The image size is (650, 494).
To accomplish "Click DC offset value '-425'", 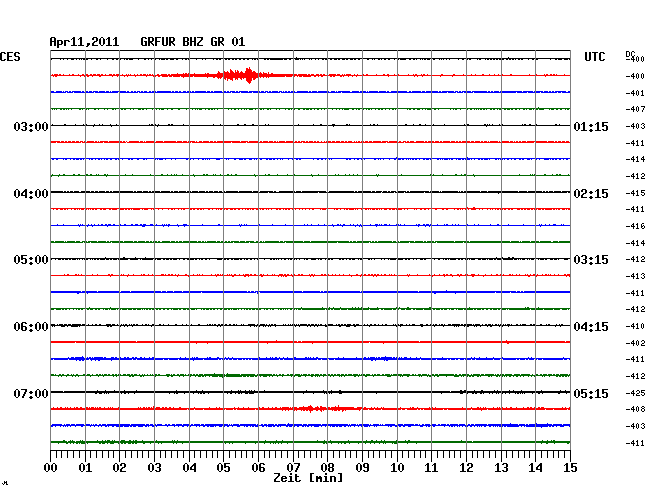I will point(635,393).
